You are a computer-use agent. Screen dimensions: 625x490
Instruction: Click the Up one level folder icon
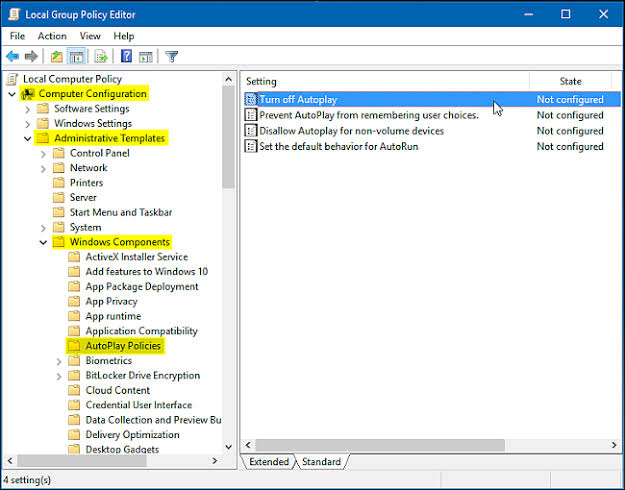57,56
